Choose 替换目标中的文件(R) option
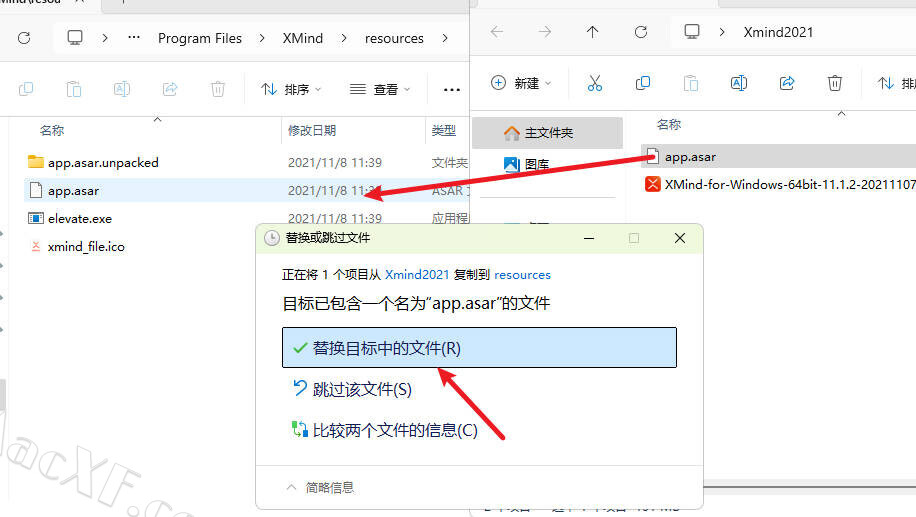The width and height of the screenshot is (916, 517). point(479,348)
